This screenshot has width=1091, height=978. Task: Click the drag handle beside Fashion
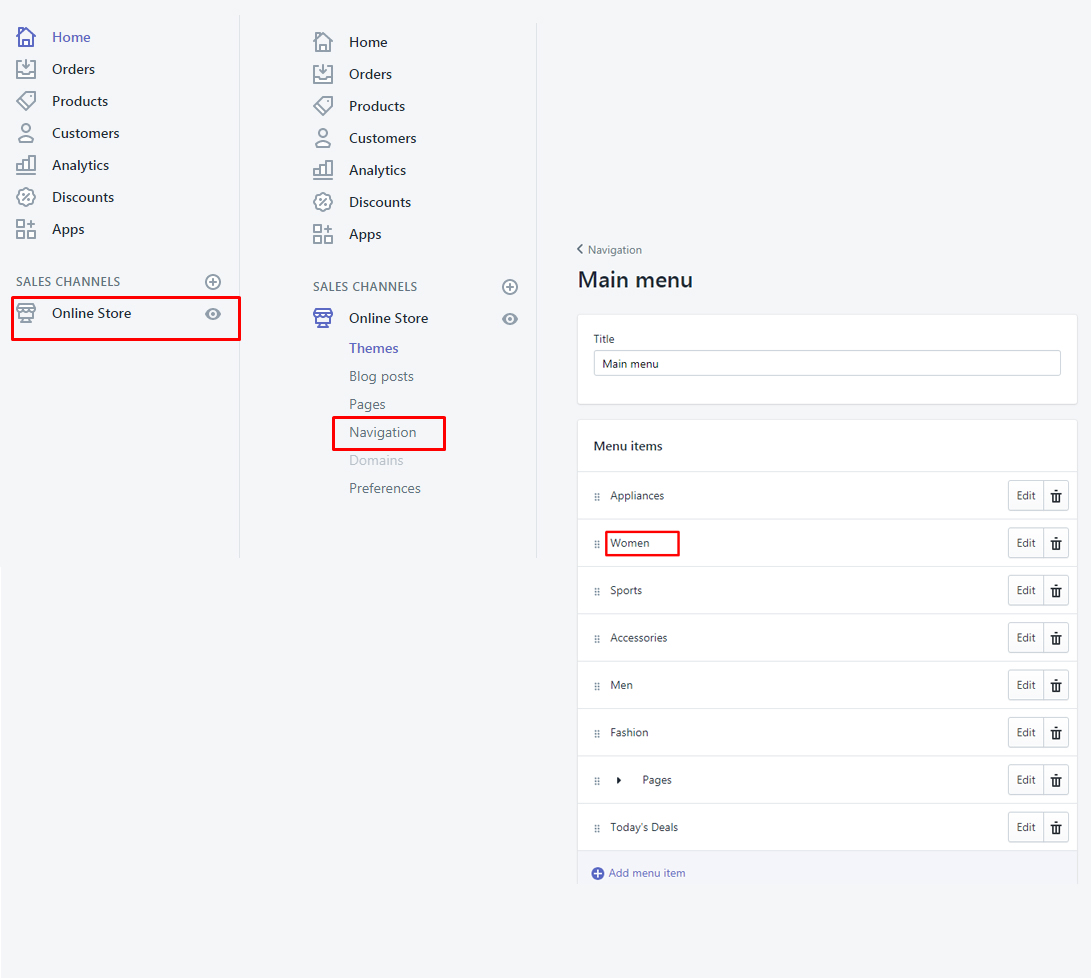tap(597, 733)
